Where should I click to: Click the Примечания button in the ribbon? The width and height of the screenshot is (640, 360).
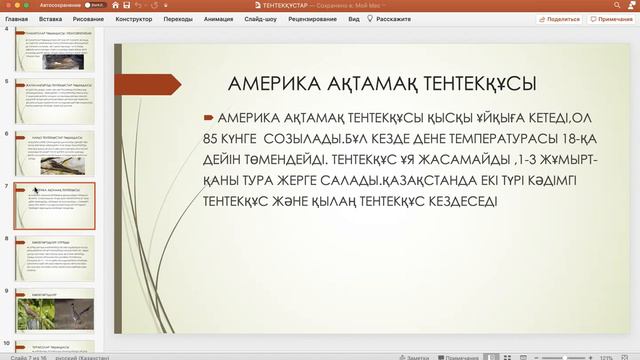coord(611,19)
